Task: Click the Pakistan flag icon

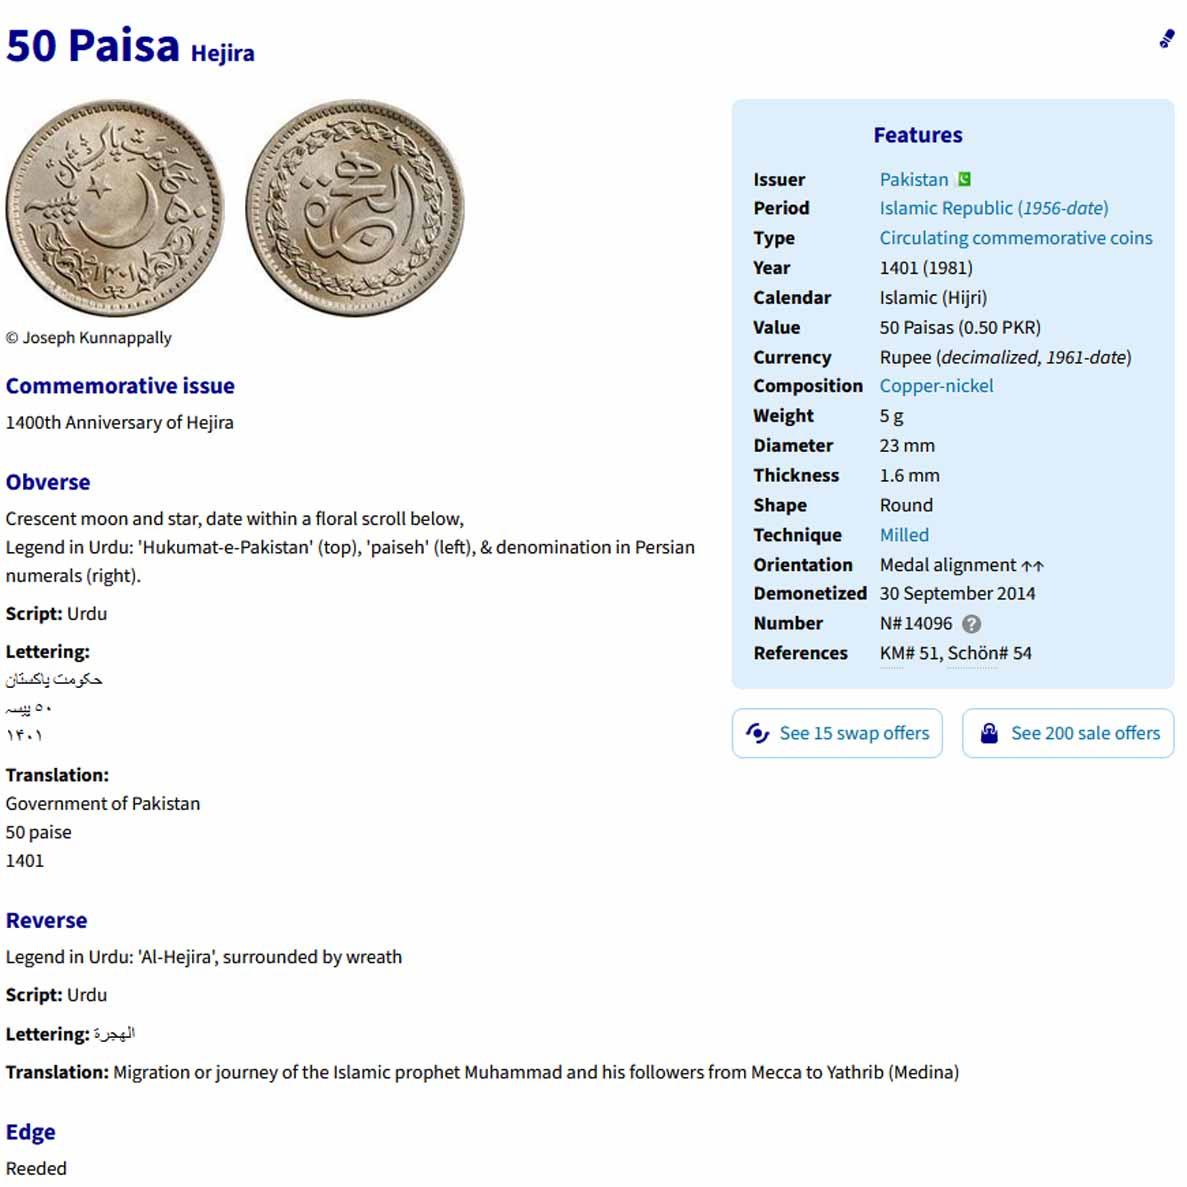Action: click(x=964, y=179)
